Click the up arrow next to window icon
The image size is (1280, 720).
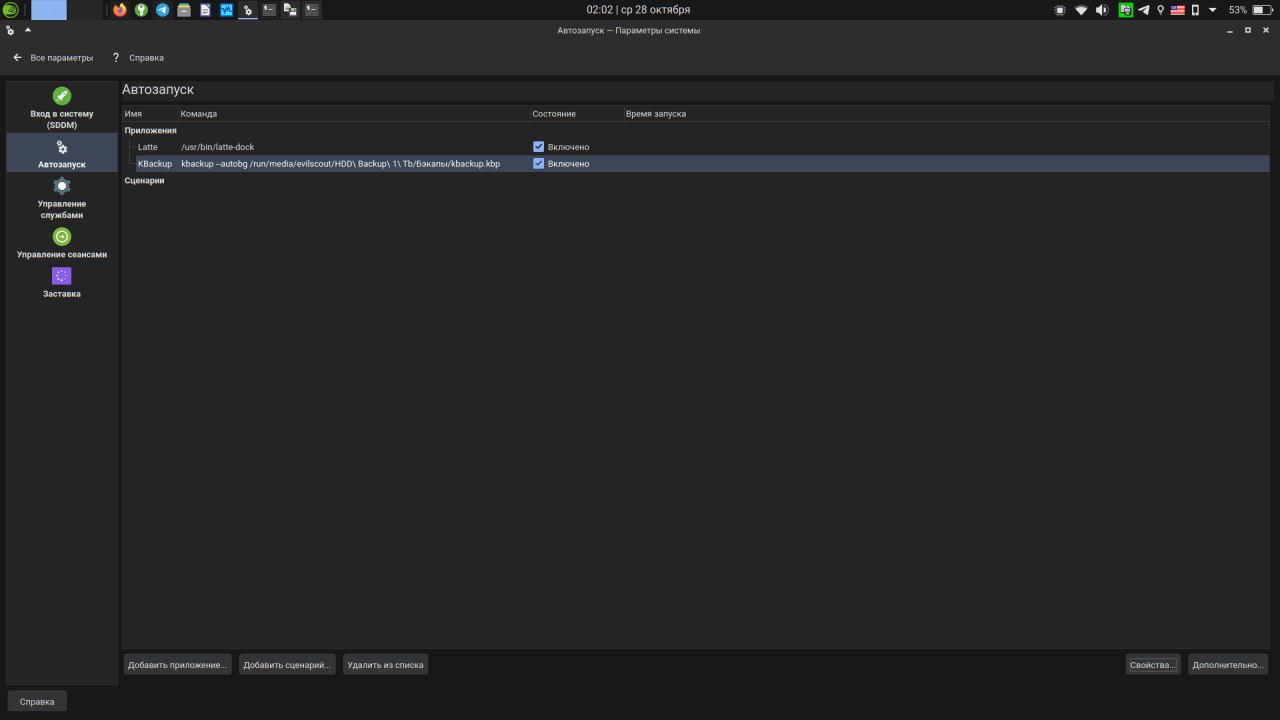[28, 30]
